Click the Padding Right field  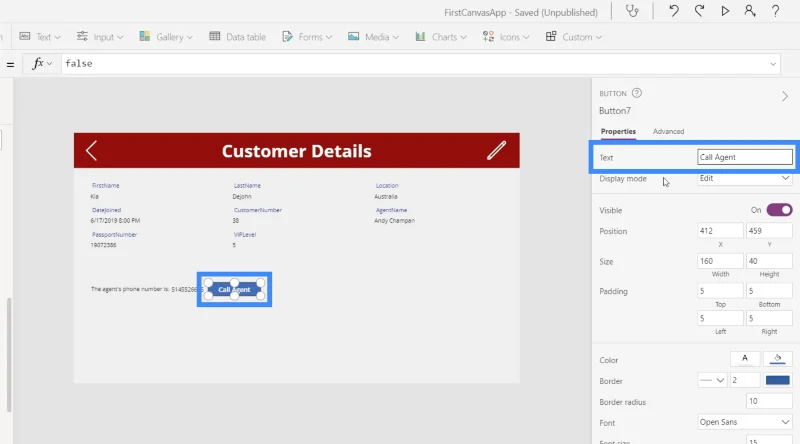[769, 318]
